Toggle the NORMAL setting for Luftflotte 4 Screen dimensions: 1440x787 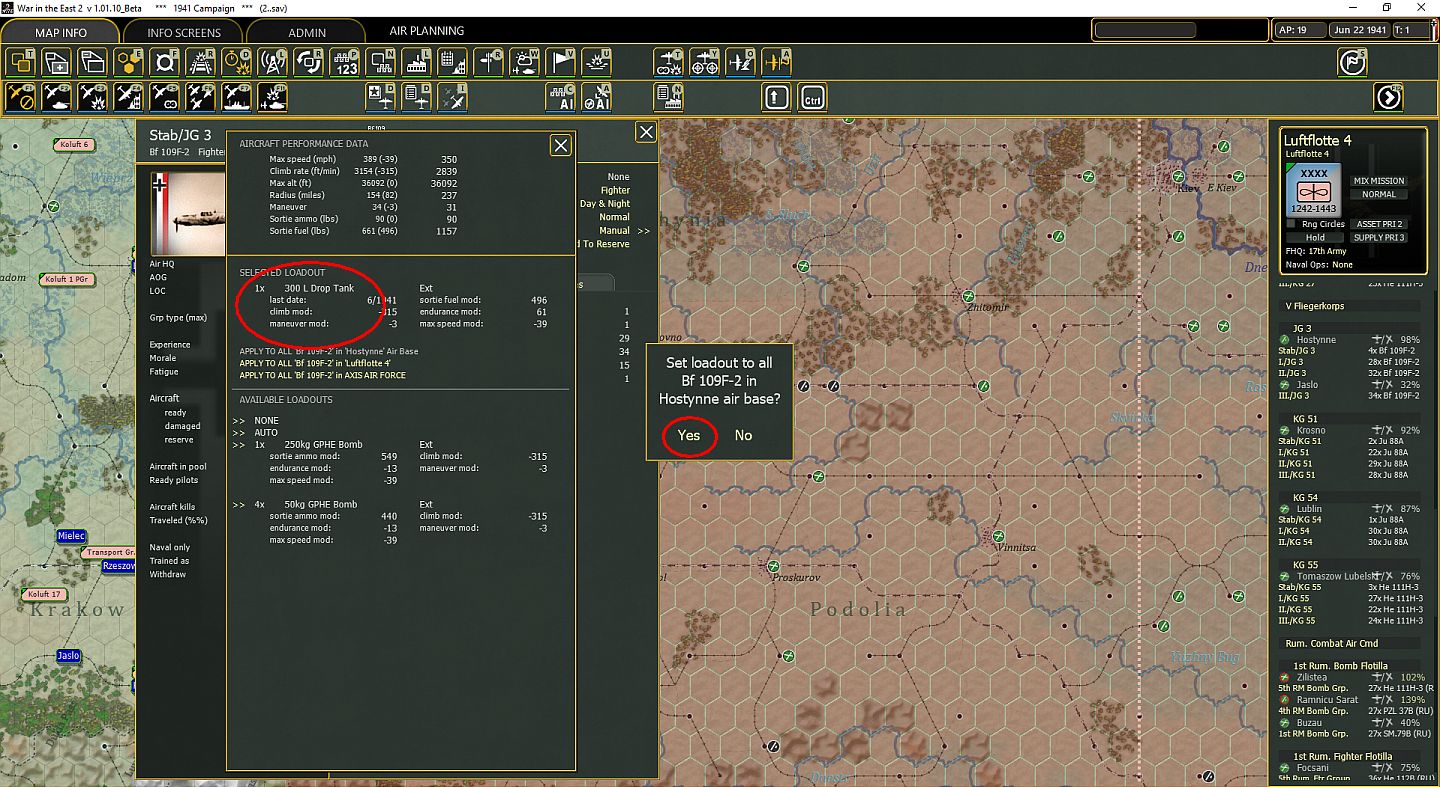pyautogui.click(x=1379, y=194)
